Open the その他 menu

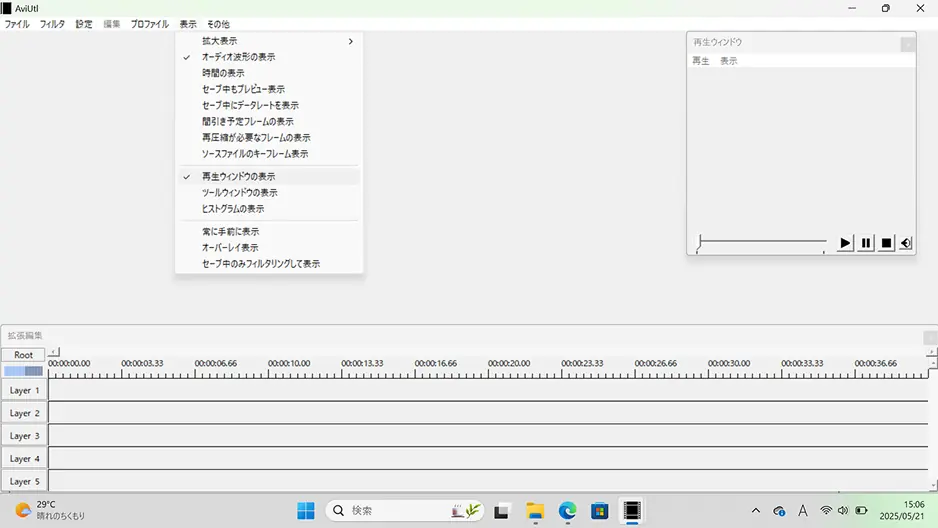[218, 24]
